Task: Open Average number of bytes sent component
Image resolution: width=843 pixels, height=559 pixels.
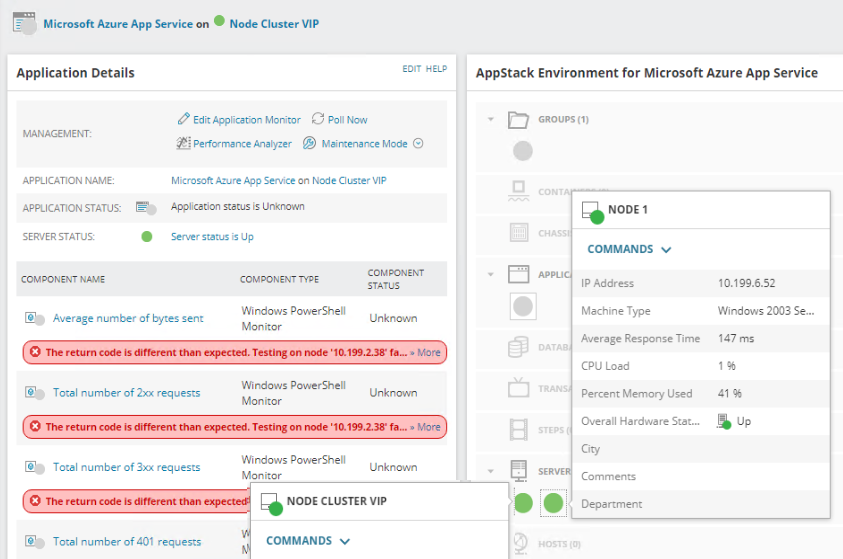Action: pos(128,318)
